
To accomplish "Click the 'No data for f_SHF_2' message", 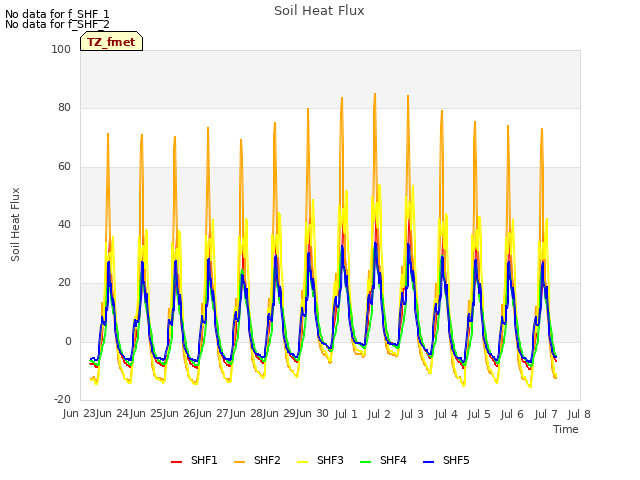I will coord(57,24).
